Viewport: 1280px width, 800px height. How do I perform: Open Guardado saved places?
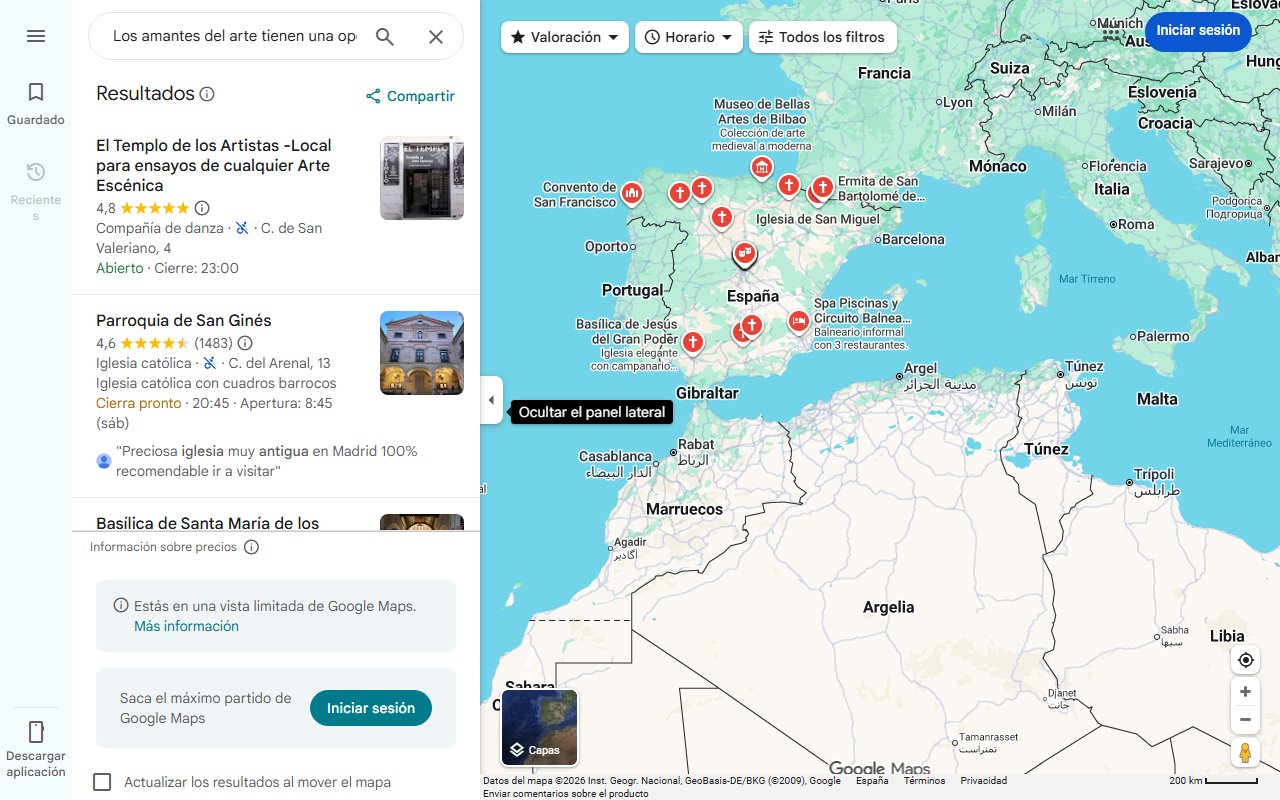coord(36,100)
